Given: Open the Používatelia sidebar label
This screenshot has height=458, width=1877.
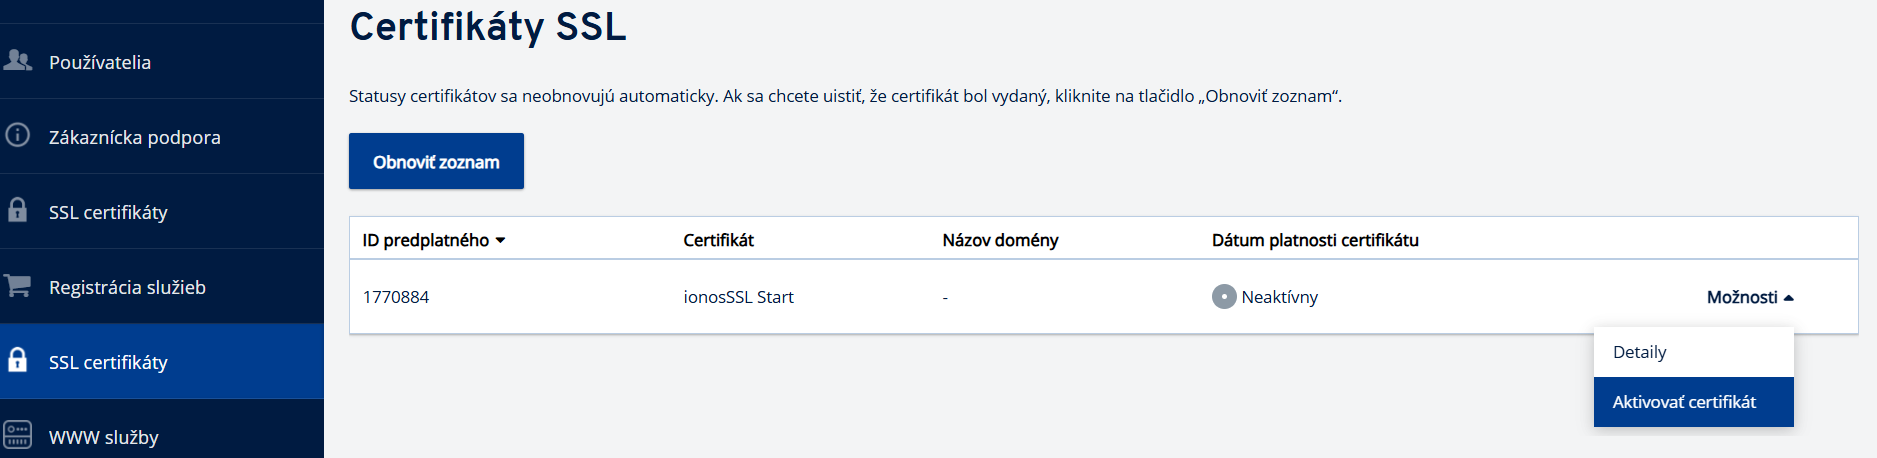Looking at the screenshot, I should point(100,62).
